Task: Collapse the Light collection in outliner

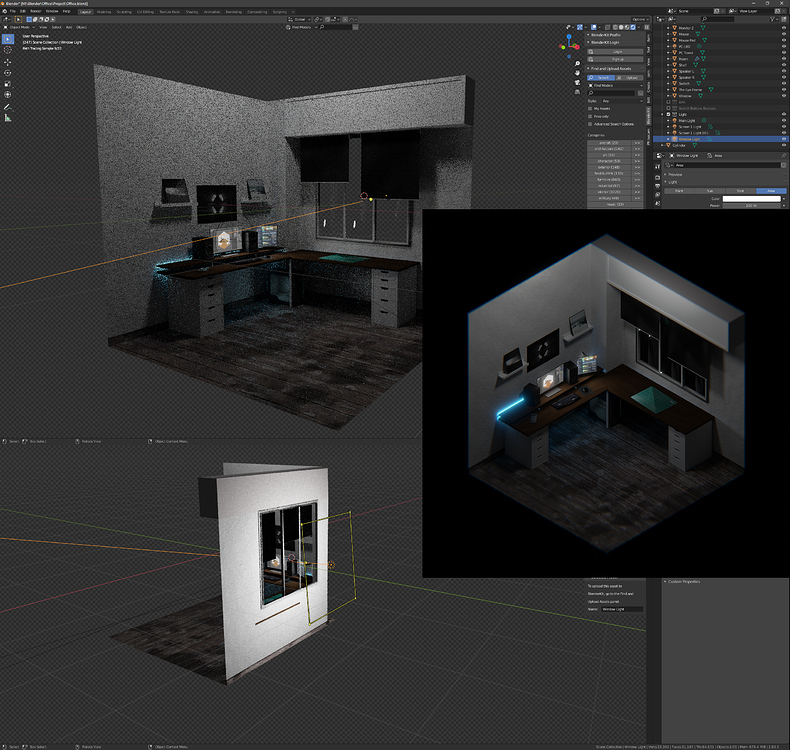Action: point(663,114)
